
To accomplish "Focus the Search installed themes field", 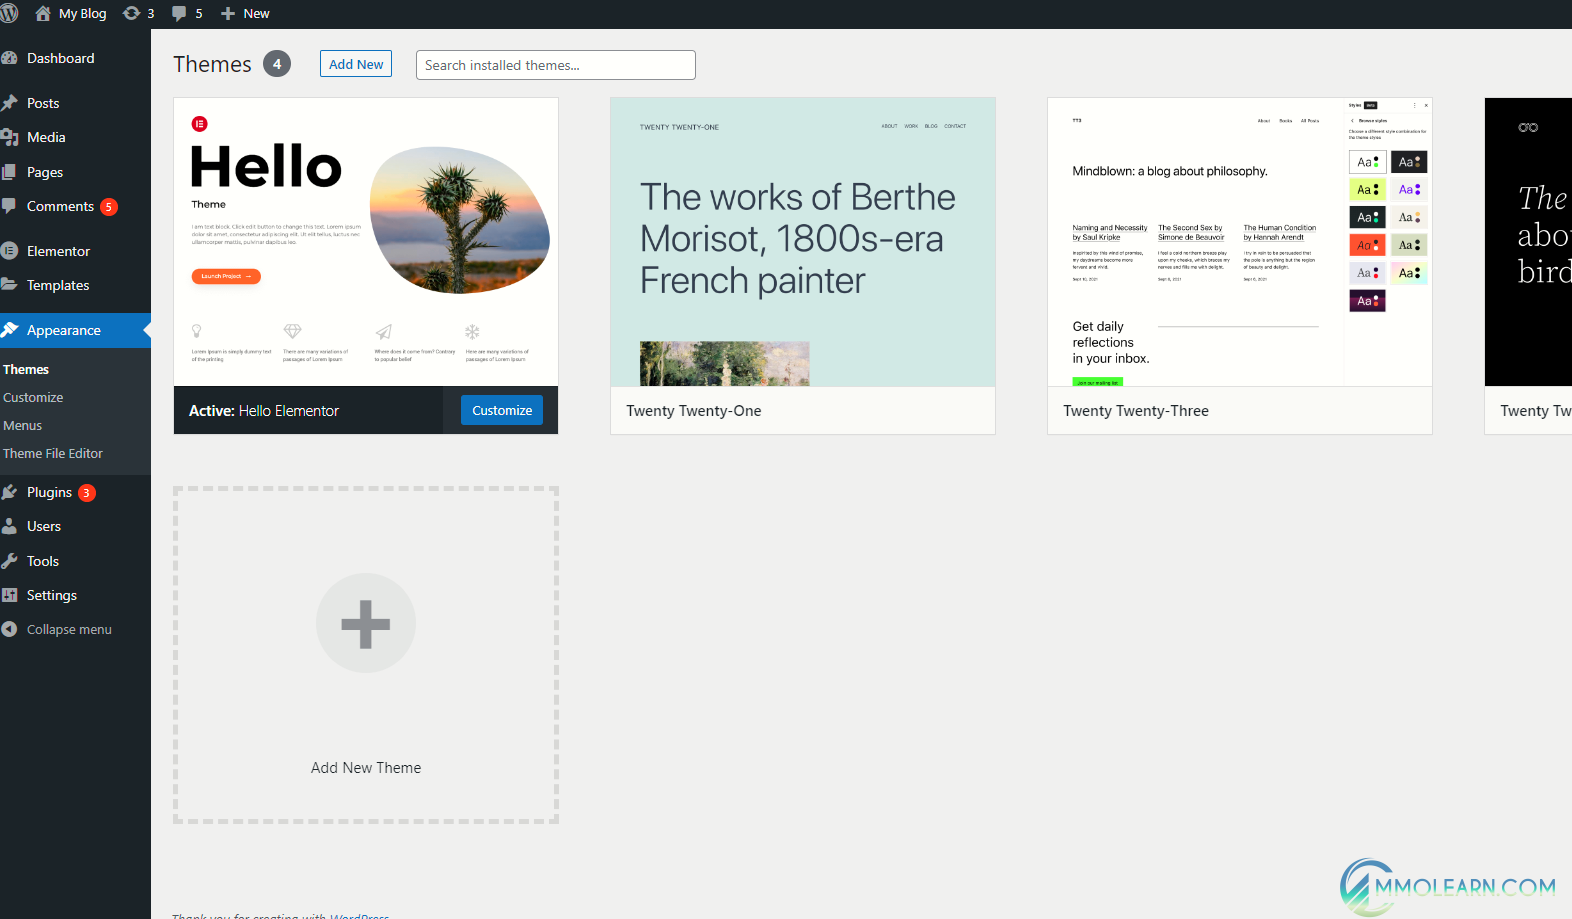I will tap(556, 65).
